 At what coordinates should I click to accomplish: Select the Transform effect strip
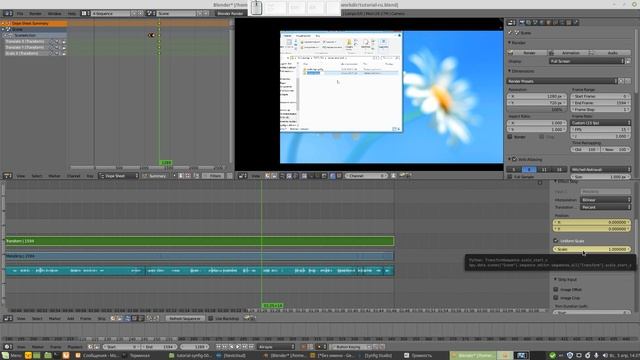point(200,241)
